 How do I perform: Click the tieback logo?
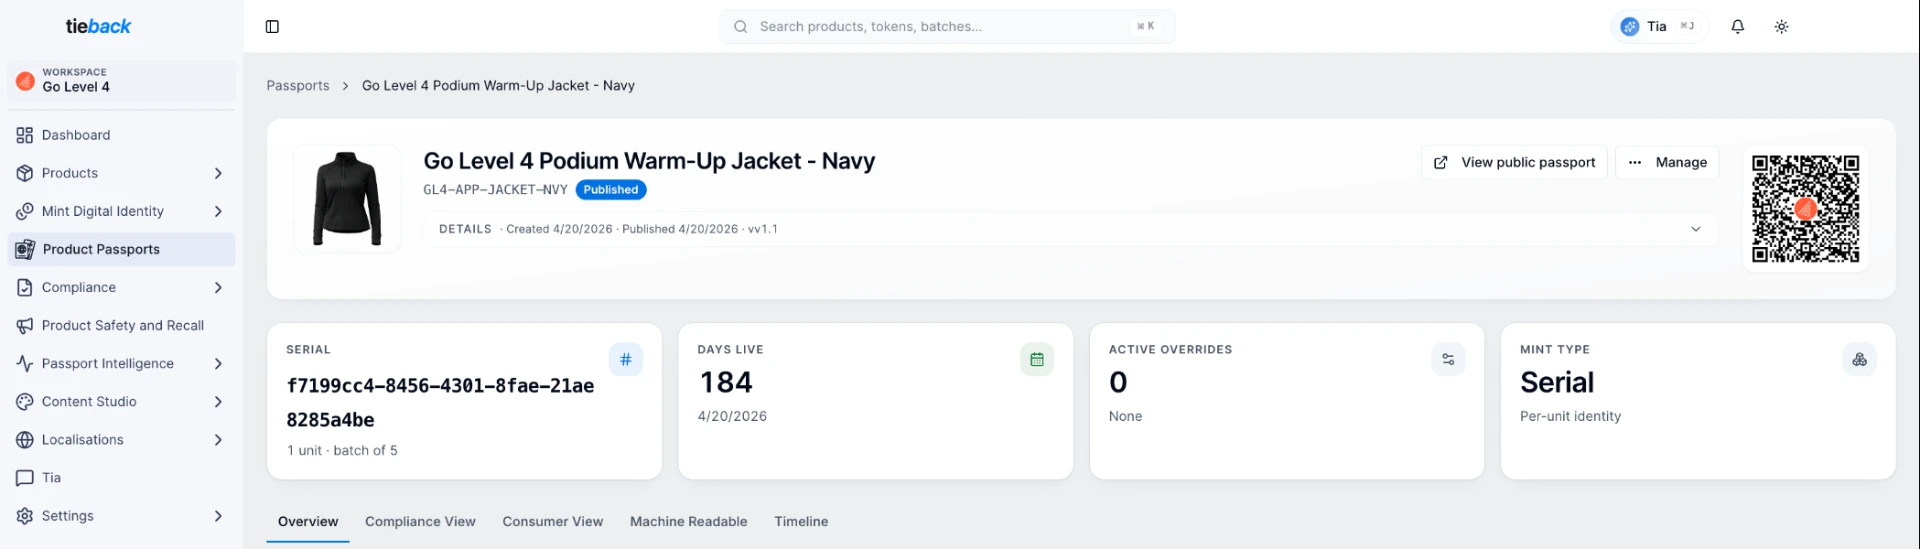[x=98, y=27]
